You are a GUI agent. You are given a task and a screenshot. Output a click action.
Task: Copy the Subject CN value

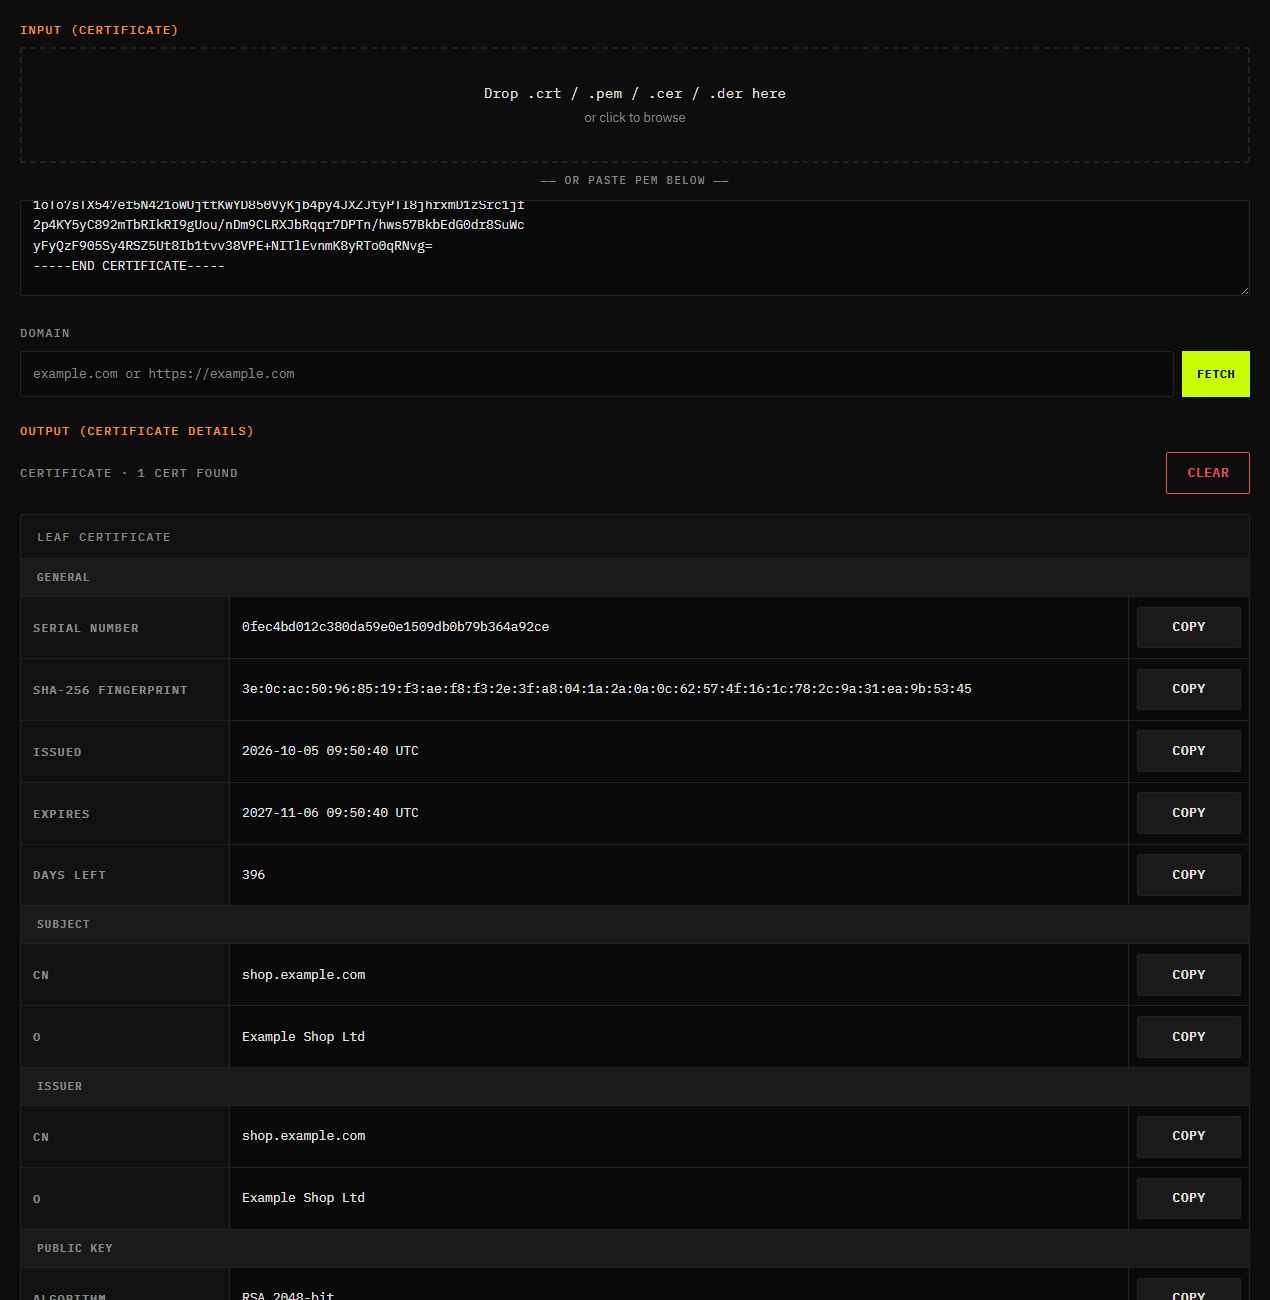pyautogui.click(x=1189, y=975)
